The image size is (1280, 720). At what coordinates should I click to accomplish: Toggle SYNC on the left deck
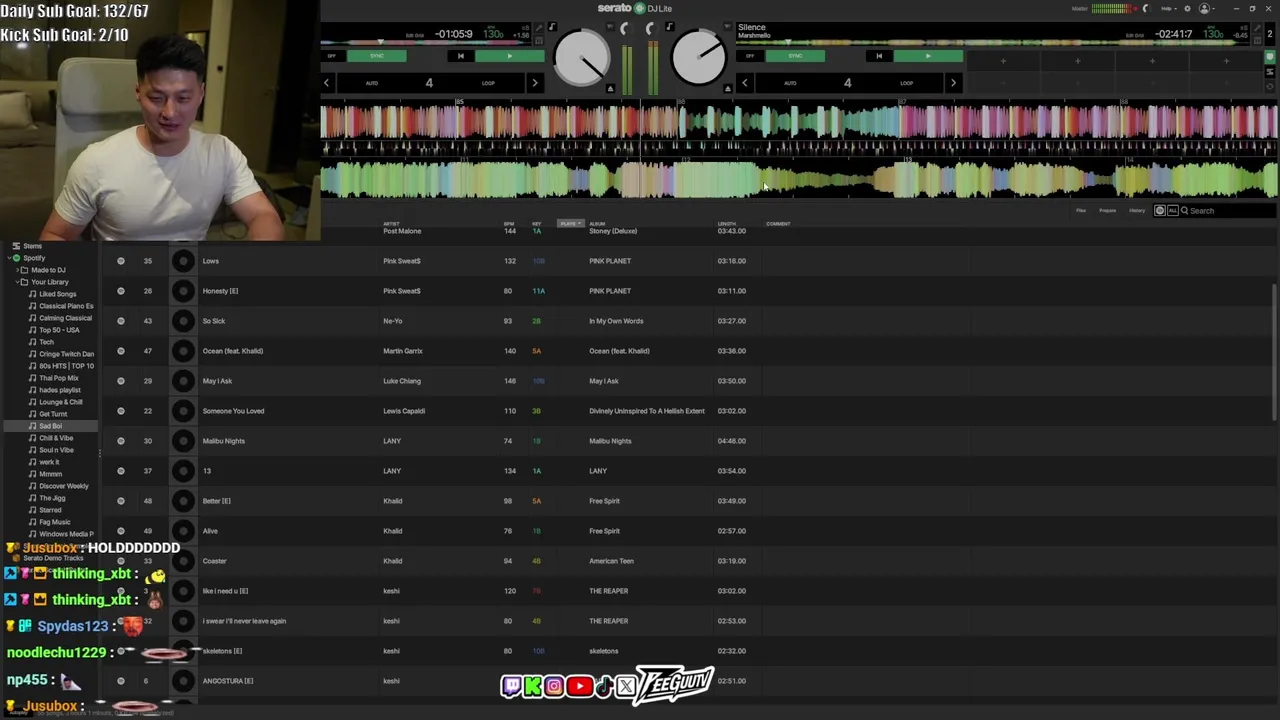pos(377,56)
